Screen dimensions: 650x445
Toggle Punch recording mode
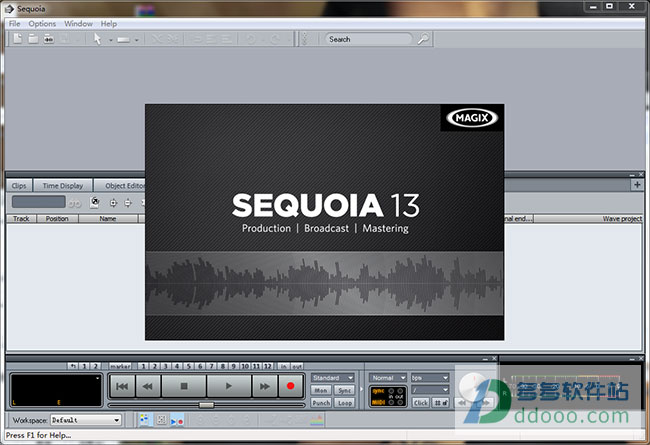pyautogui.click(x=321, y=403)
